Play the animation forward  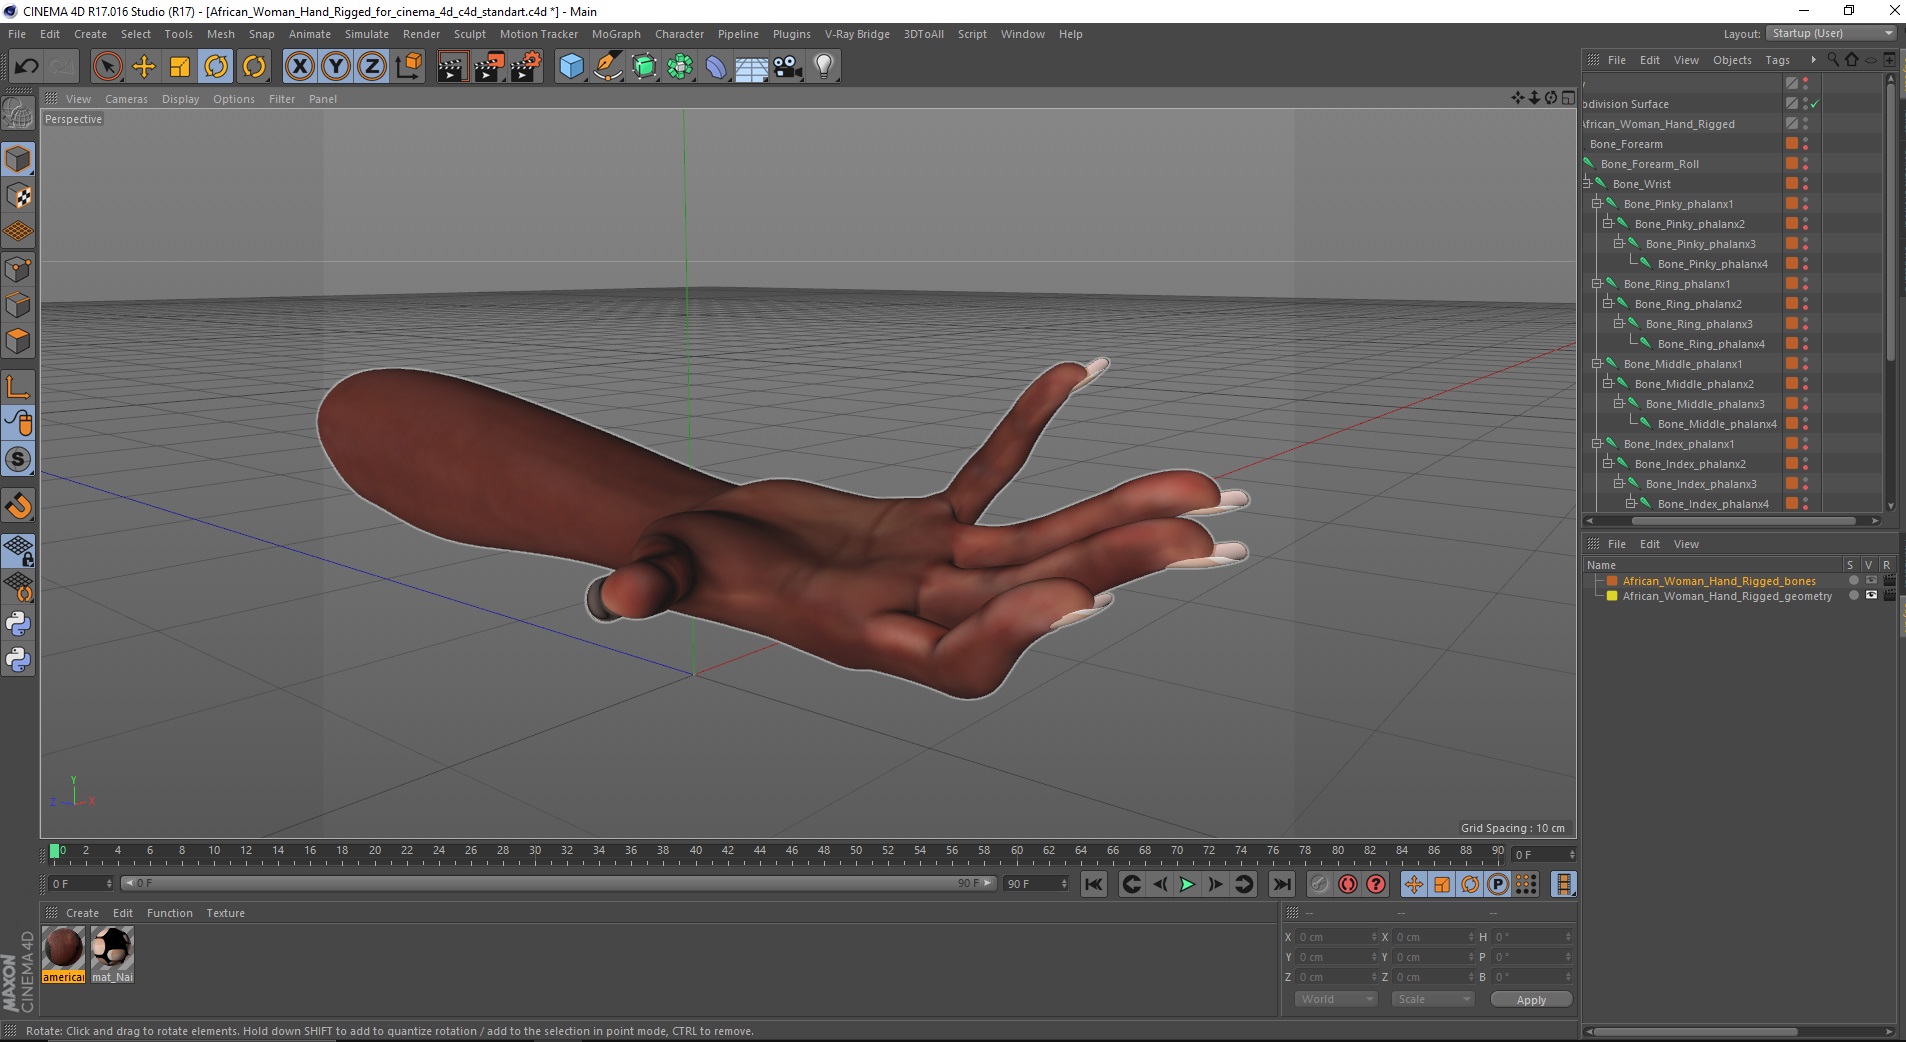[1187, 884]
